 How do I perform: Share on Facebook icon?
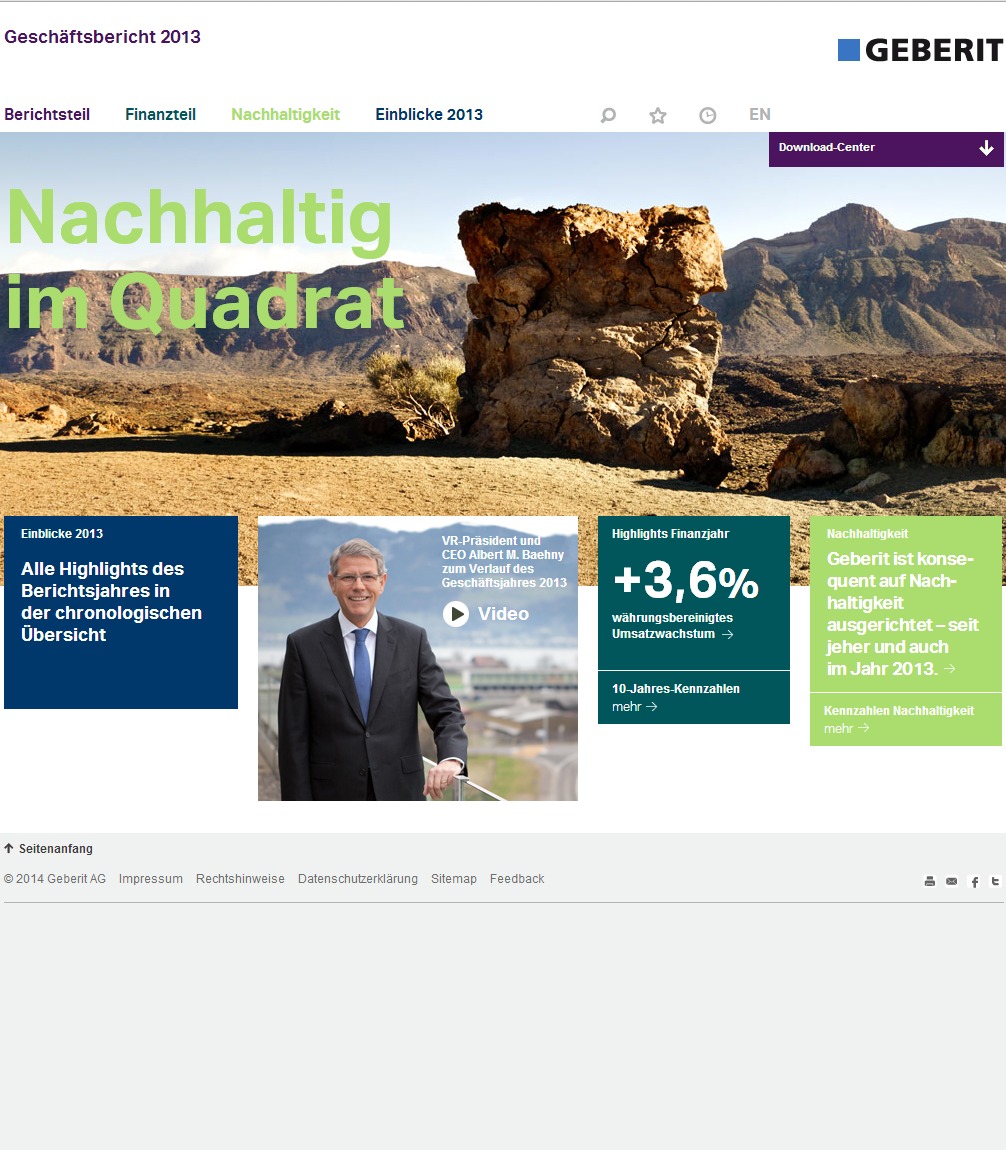[975, 882]
